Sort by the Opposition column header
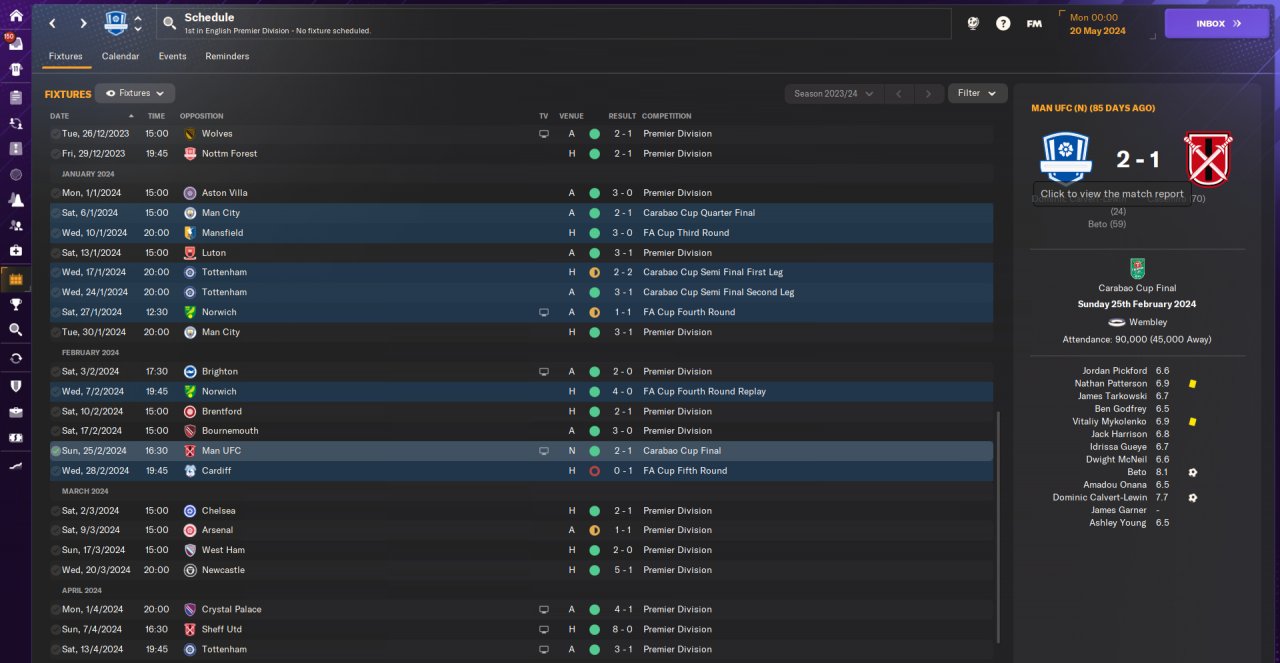This screenshot has width=1280, height=663. tap(202, 116)
